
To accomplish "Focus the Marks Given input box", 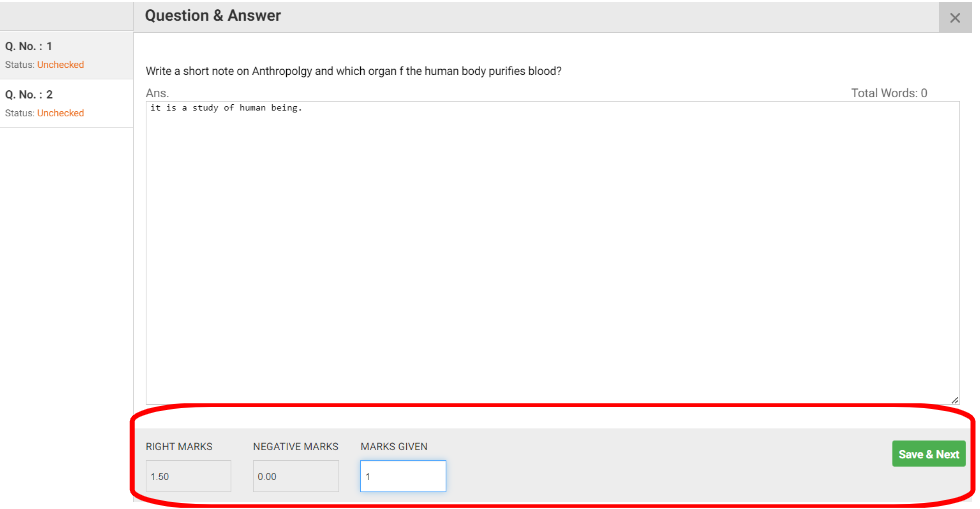I will (x=403, y=476).
